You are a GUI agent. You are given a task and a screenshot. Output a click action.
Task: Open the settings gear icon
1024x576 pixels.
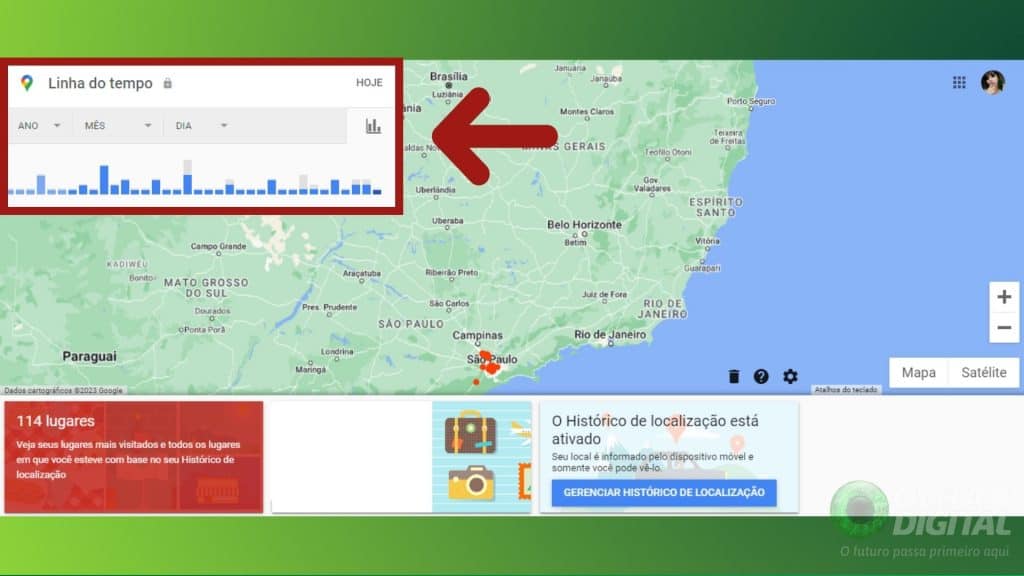click(790, 376)
